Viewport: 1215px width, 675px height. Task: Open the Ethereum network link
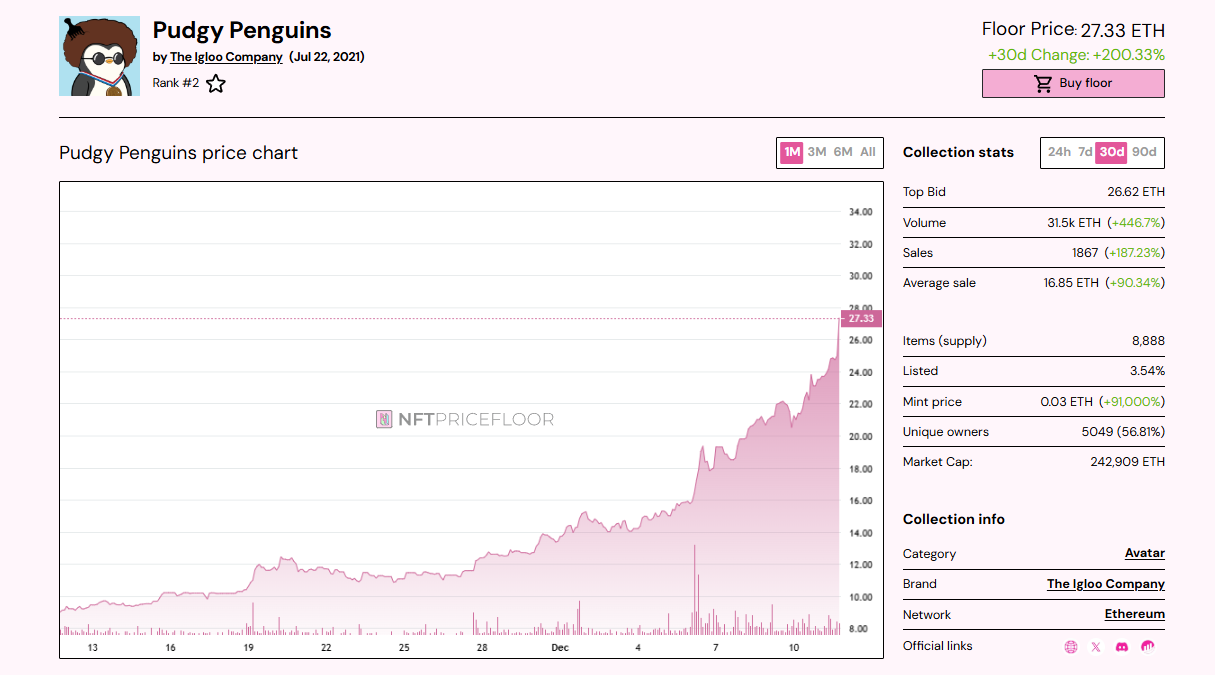click(1134, 614)
